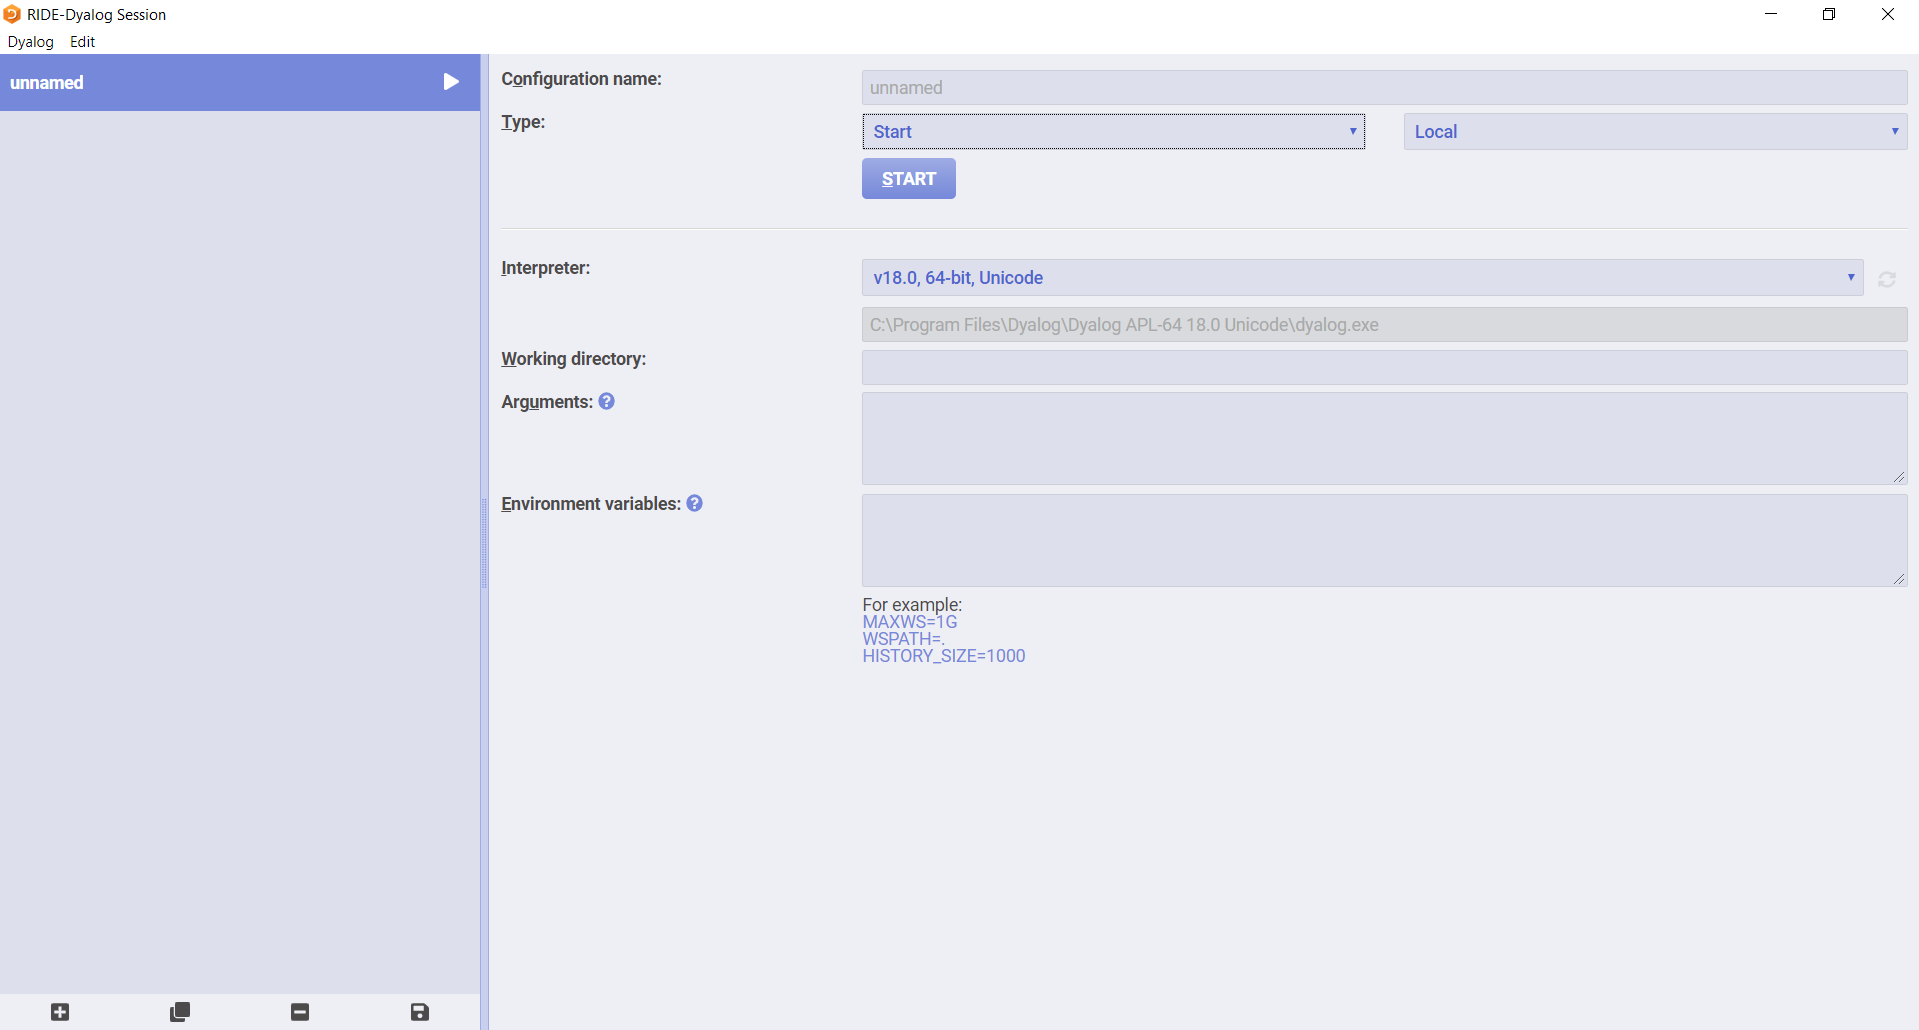Click the START button
The width and height of the screenshot is (1919, 1030).
point(909,179)
